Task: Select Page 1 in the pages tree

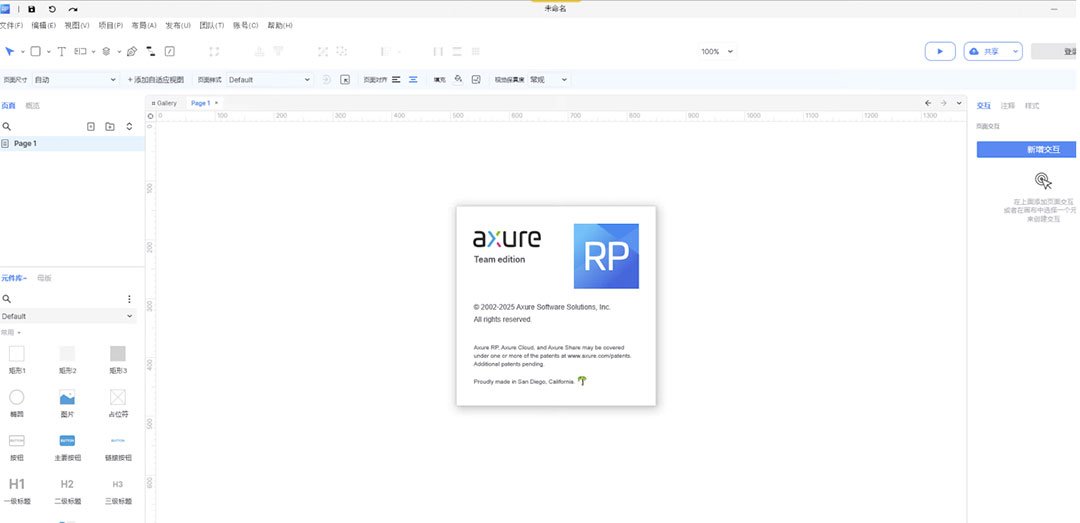Action: point(72,143)
